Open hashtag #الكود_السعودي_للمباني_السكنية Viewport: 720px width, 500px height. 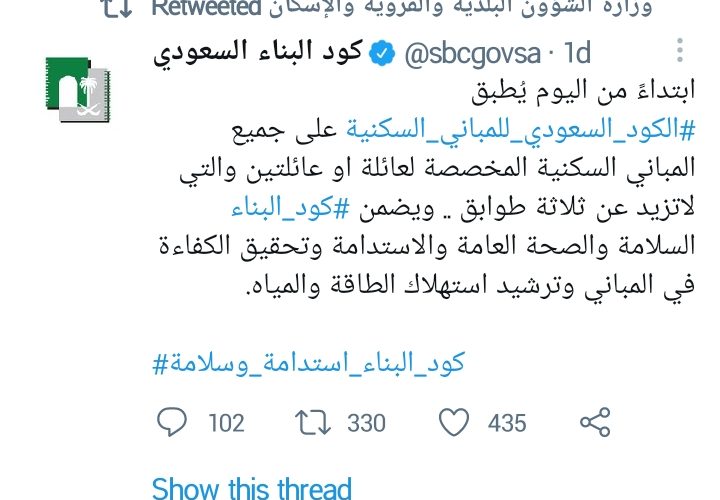[x=520, y=130]
